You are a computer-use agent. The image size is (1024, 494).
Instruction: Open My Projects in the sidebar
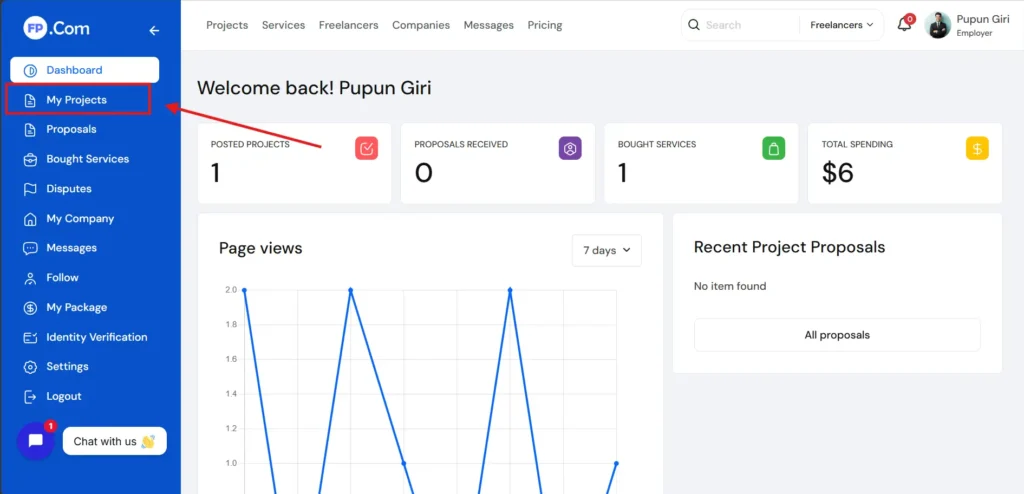coord(76,100)
